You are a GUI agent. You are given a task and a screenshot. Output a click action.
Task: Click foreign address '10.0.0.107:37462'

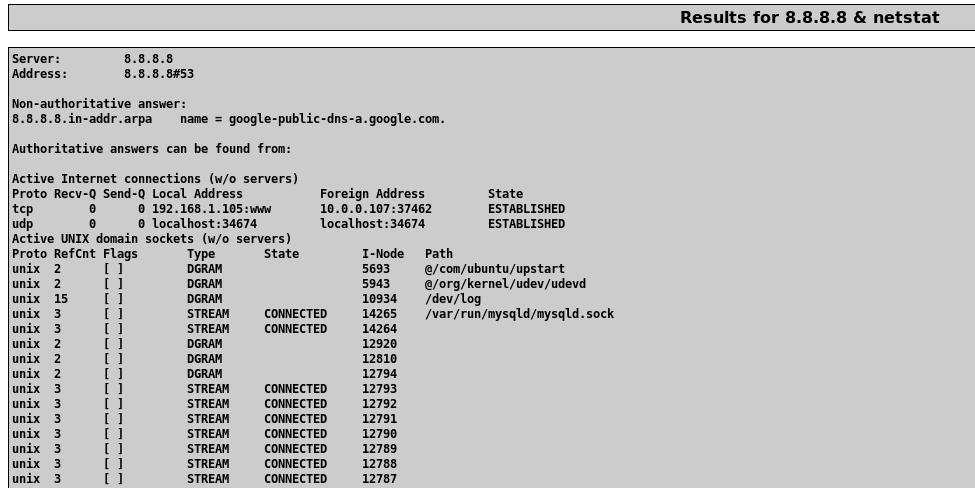coord(376,209)
